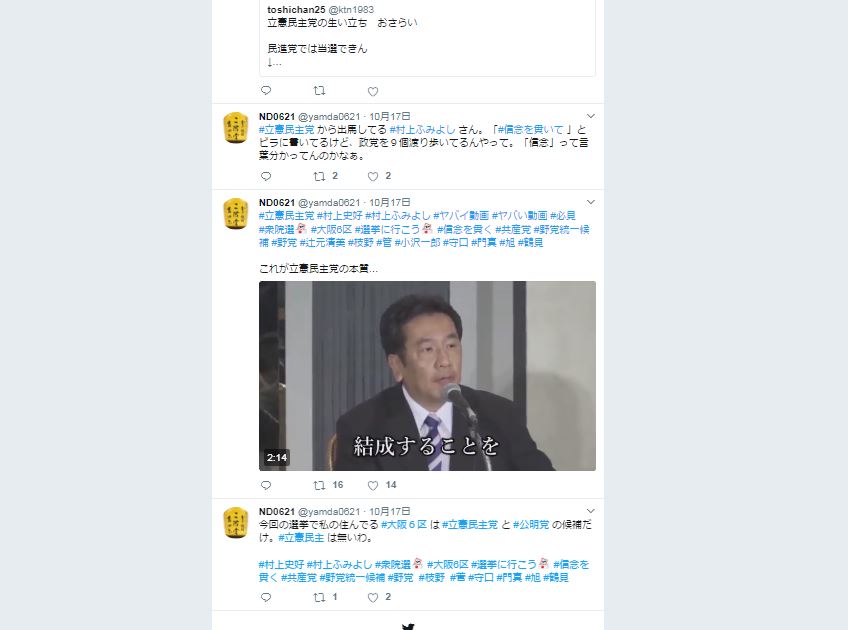Open ND0621 avatar on the video tweet
The image size is (848, 630).
click(236, 214)
